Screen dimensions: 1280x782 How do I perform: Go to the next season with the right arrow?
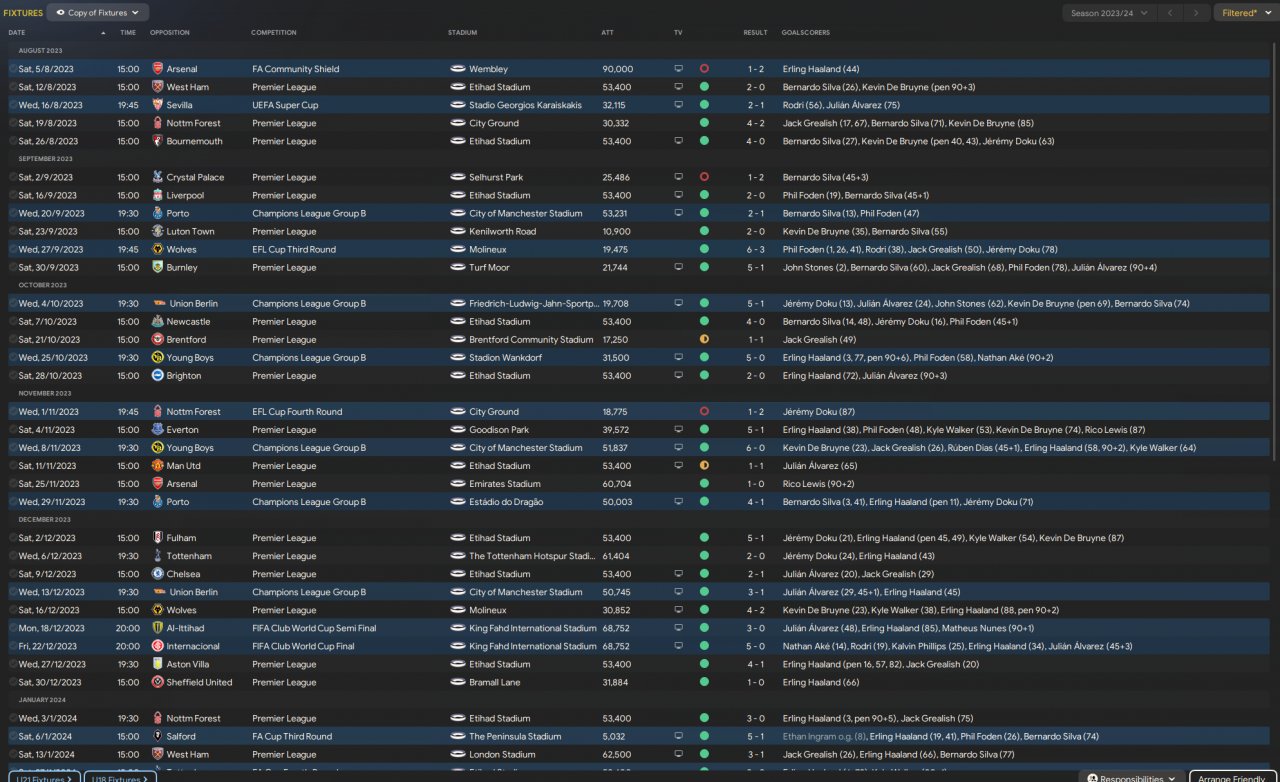(1196, 13)
